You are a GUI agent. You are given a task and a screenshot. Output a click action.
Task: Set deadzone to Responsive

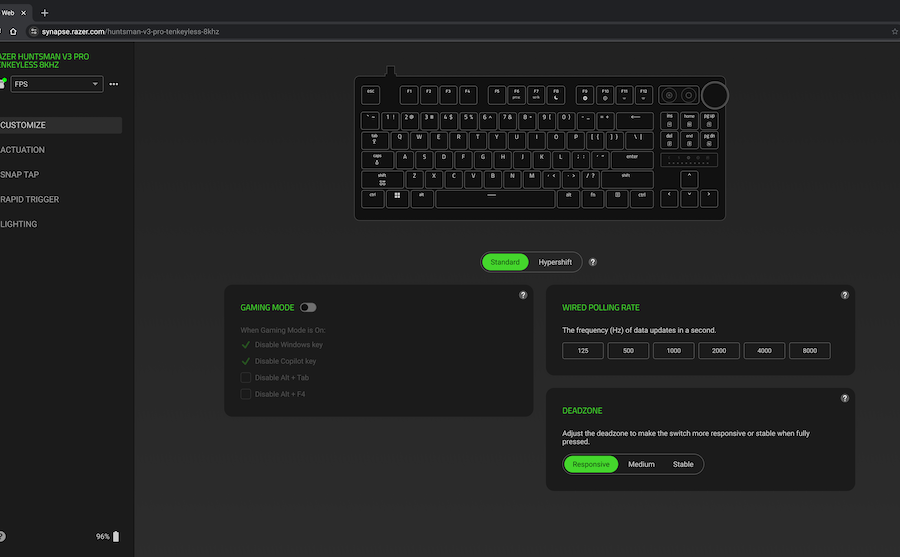[x=591, y=464]
